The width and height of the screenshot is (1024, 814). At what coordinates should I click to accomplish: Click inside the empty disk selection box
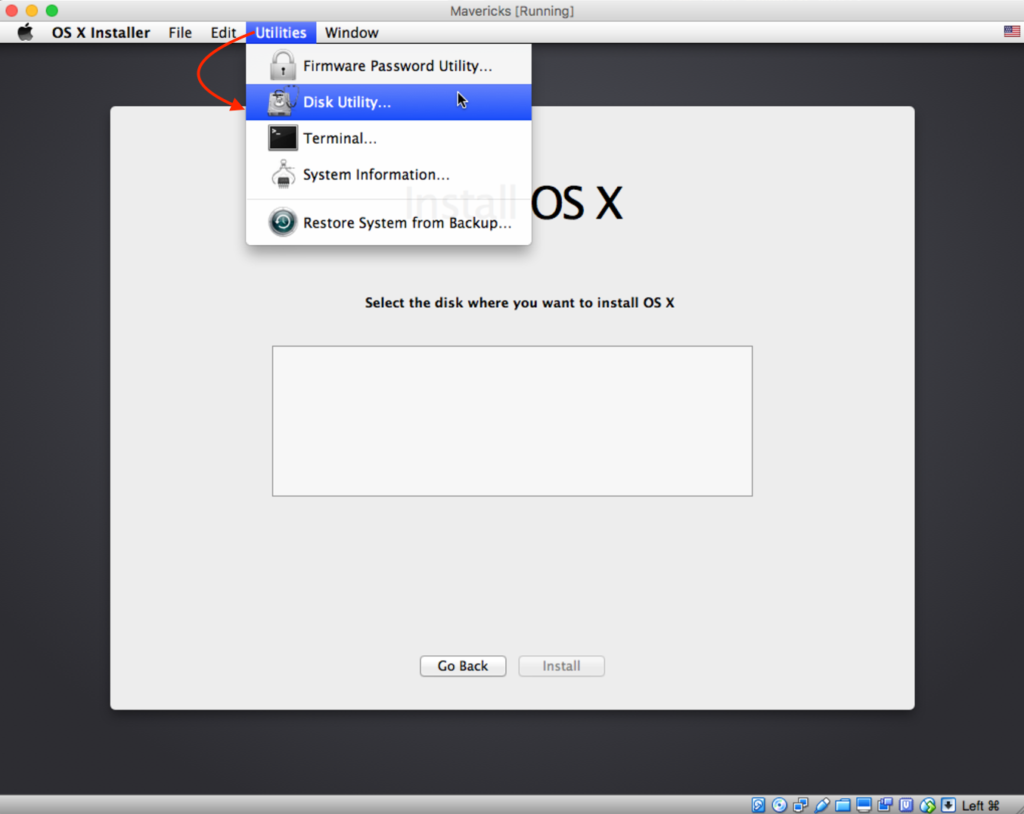512,420
